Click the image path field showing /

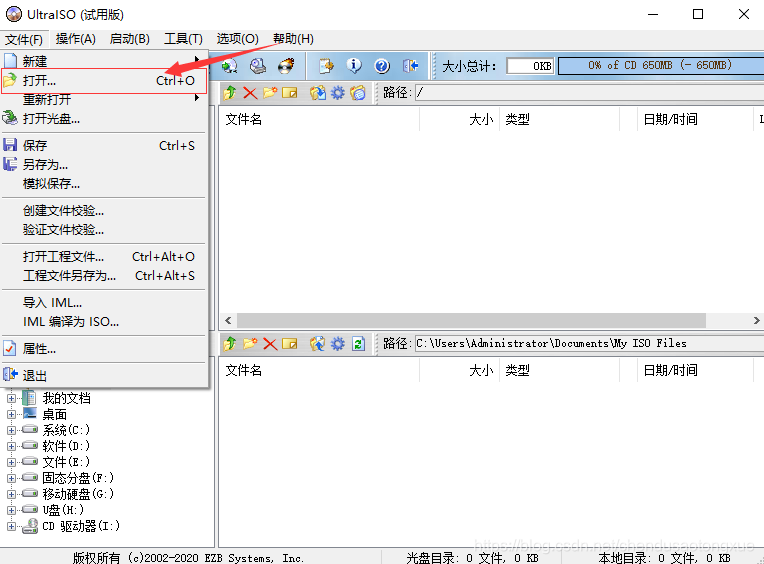coord(589,93)
